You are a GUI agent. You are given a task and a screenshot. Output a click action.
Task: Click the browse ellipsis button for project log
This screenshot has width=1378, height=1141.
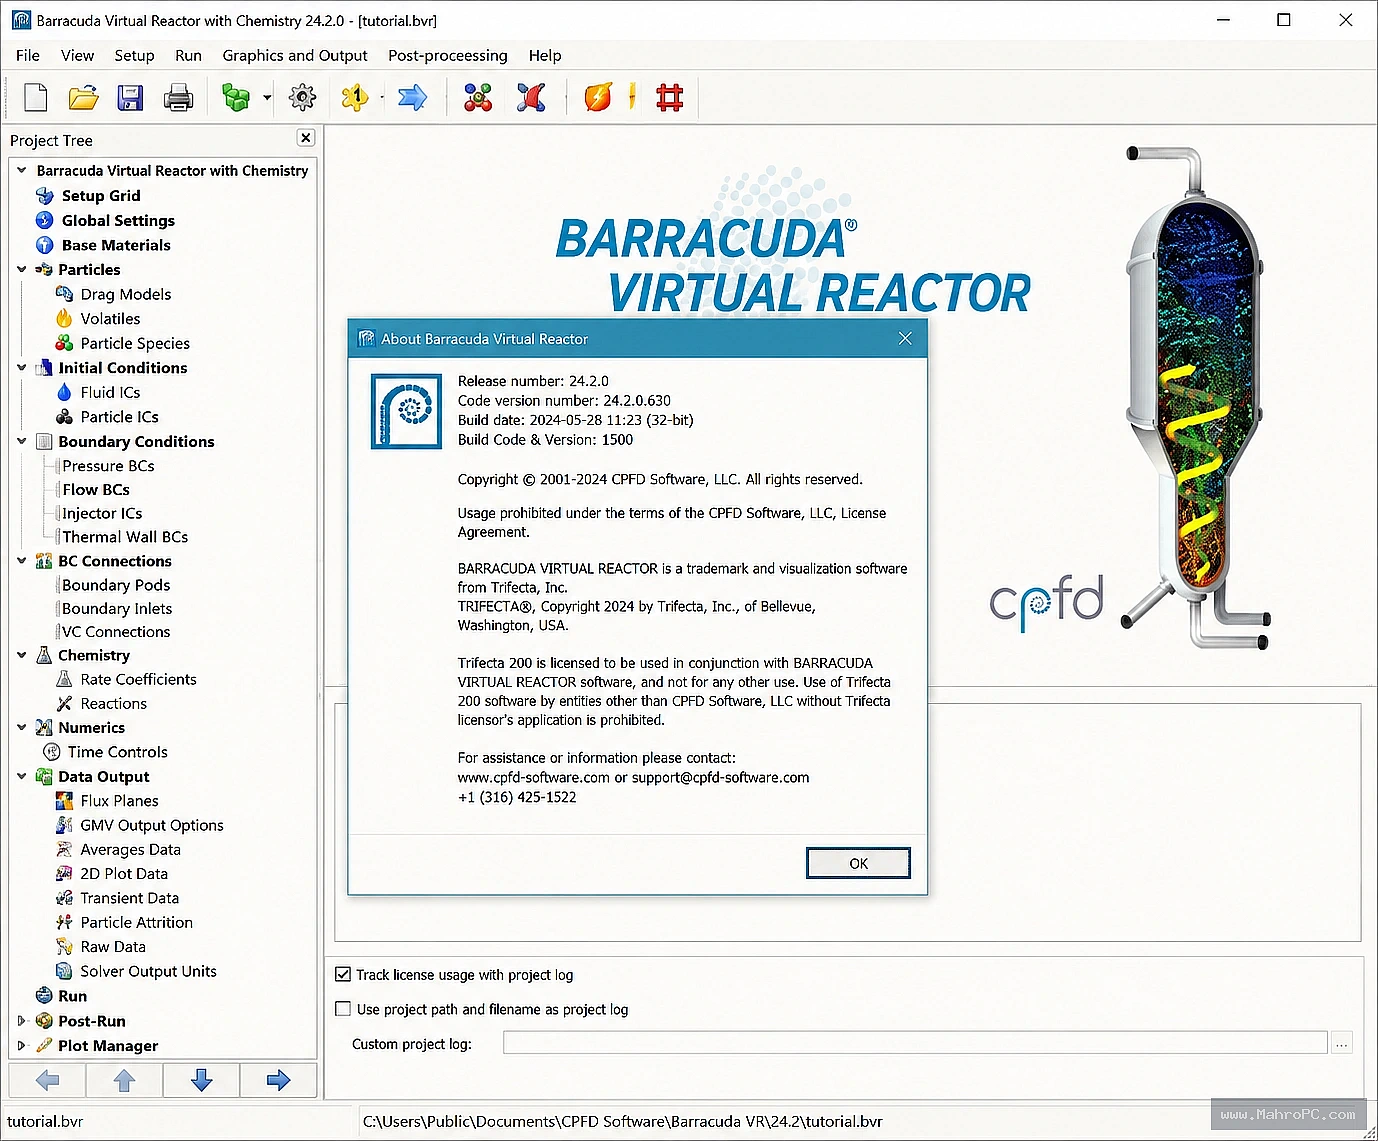[1342, 1043]
